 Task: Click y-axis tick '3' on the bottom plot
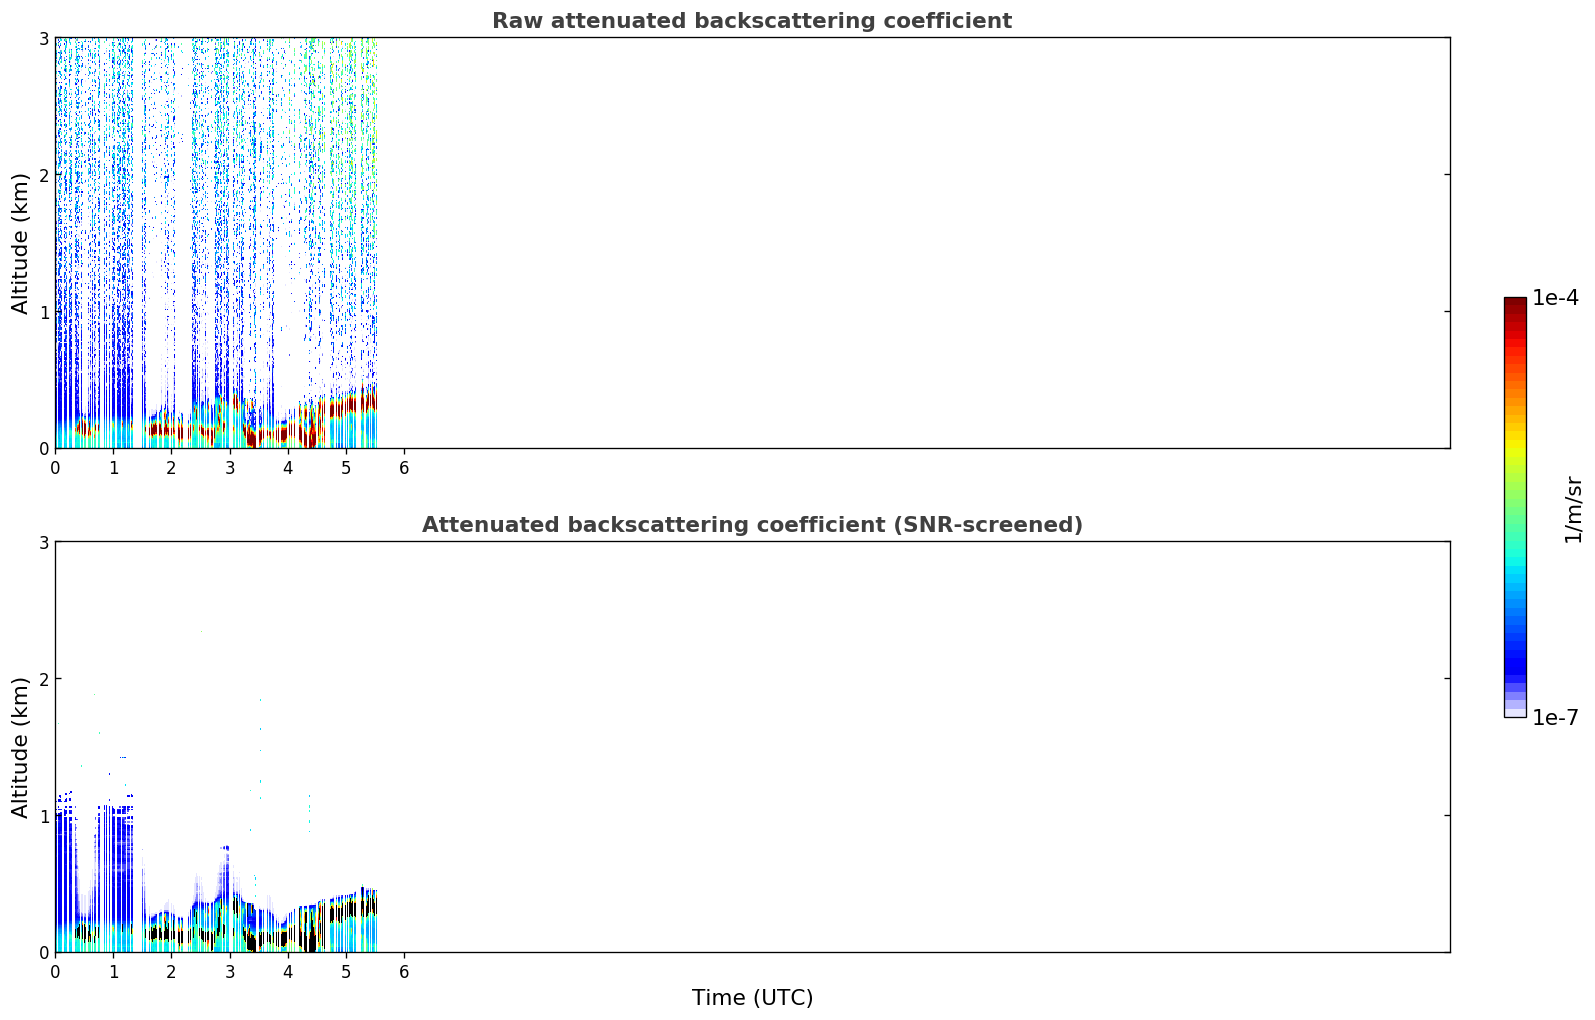(43, 542)
